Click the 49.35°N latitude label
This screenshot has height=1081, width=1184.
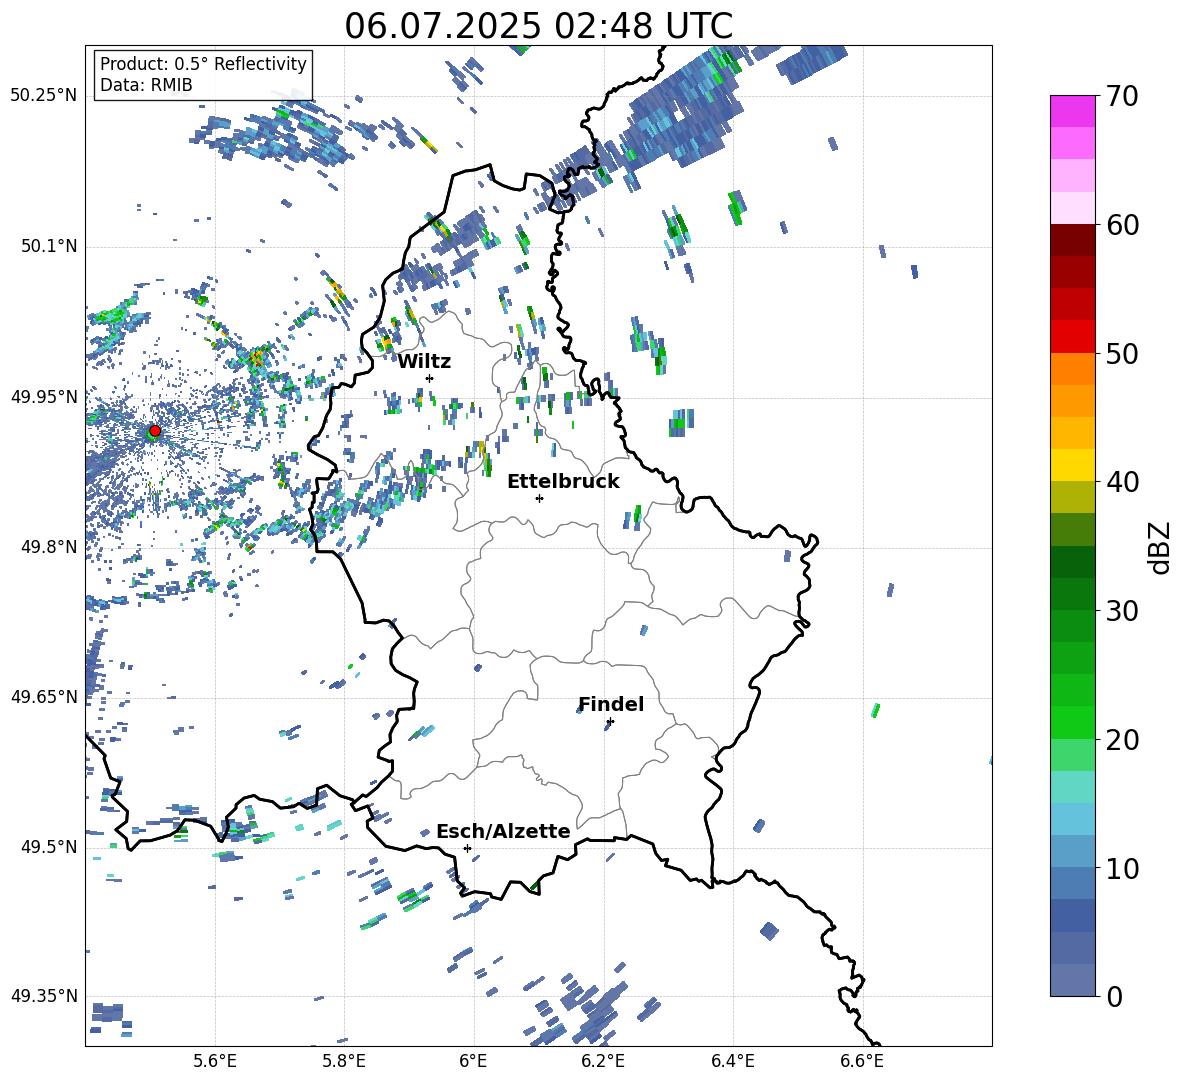[x=44, y=996]
